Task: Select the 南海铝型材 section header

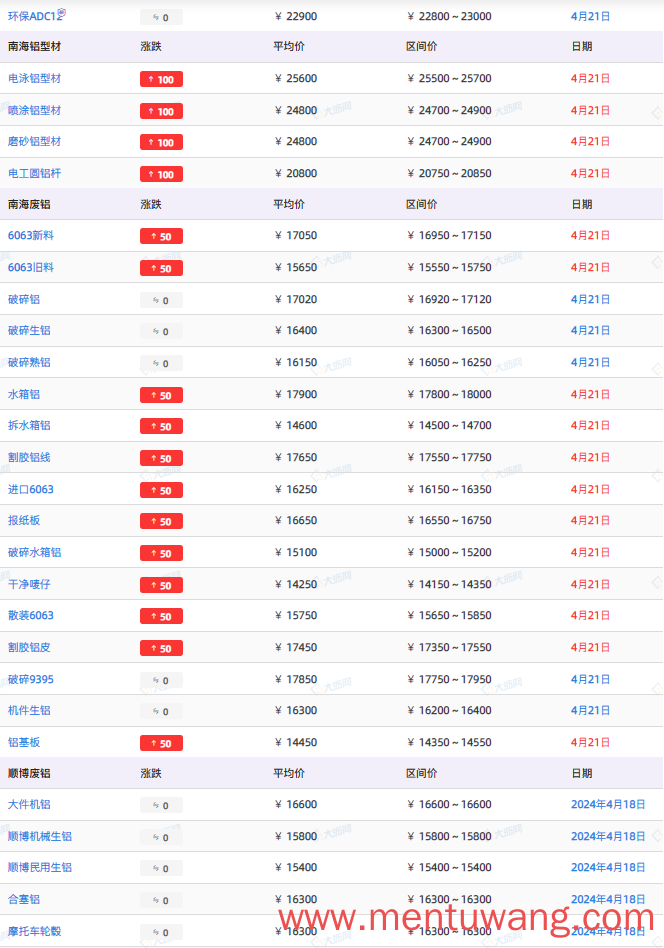Action: pos(34,47)
